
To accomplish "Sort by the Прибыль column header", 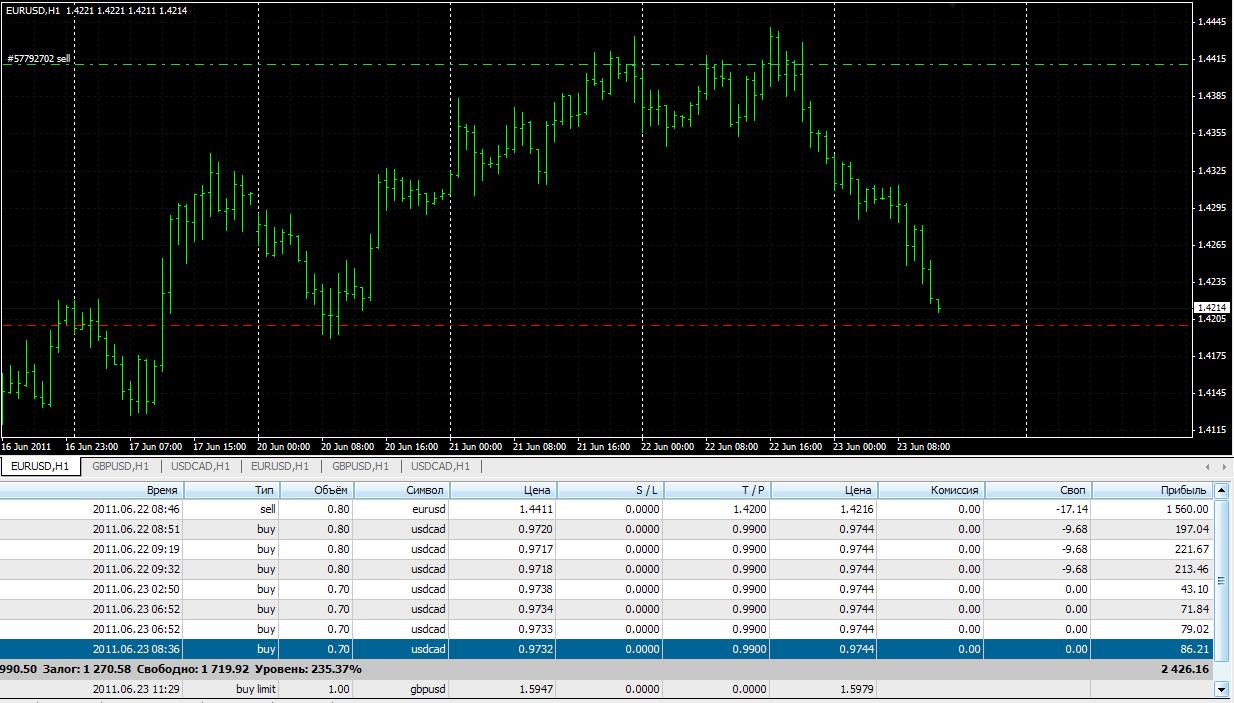I will click(x=1153, y=490).
